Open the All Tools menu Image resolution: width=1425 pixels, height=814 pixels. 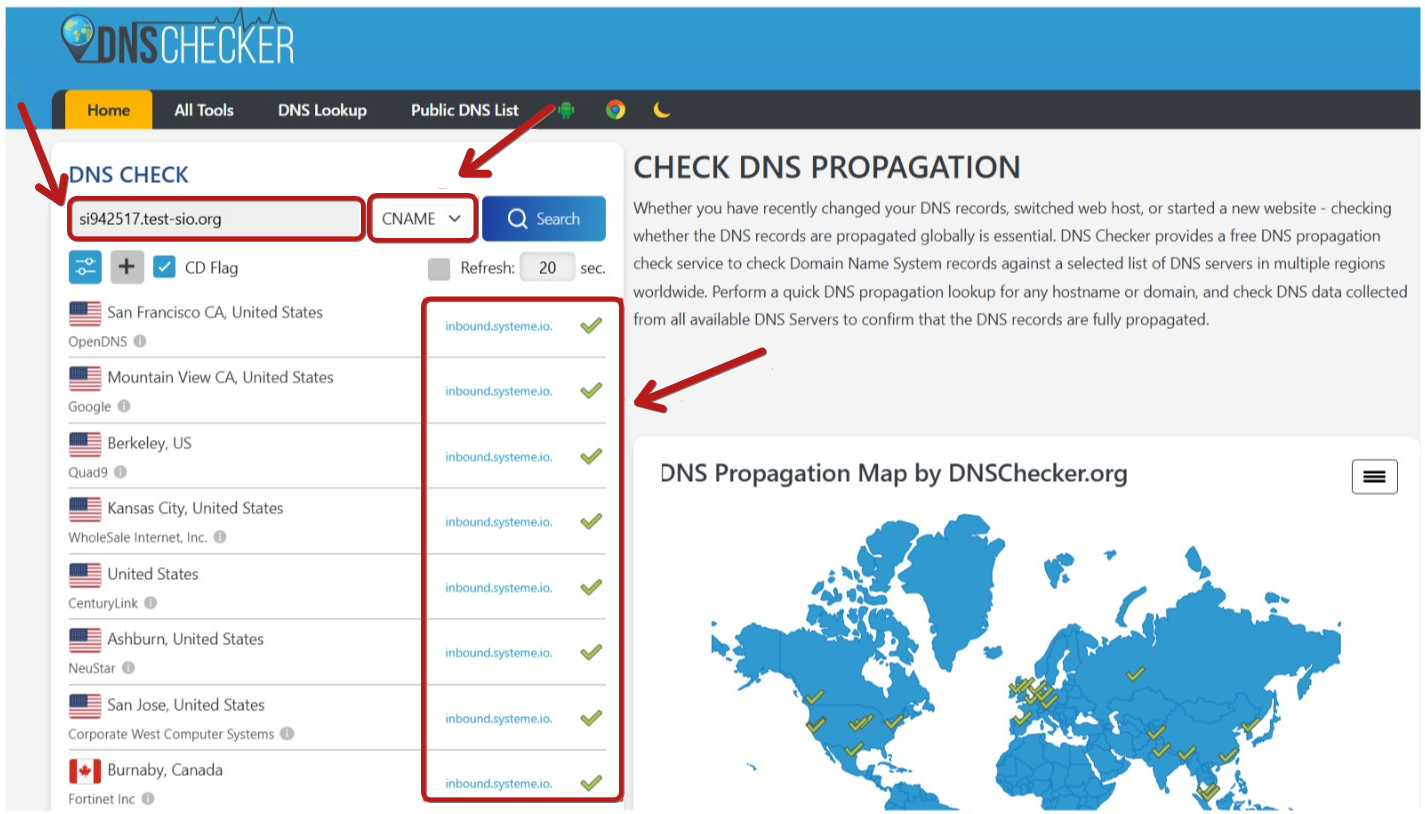tap(204, 110)
